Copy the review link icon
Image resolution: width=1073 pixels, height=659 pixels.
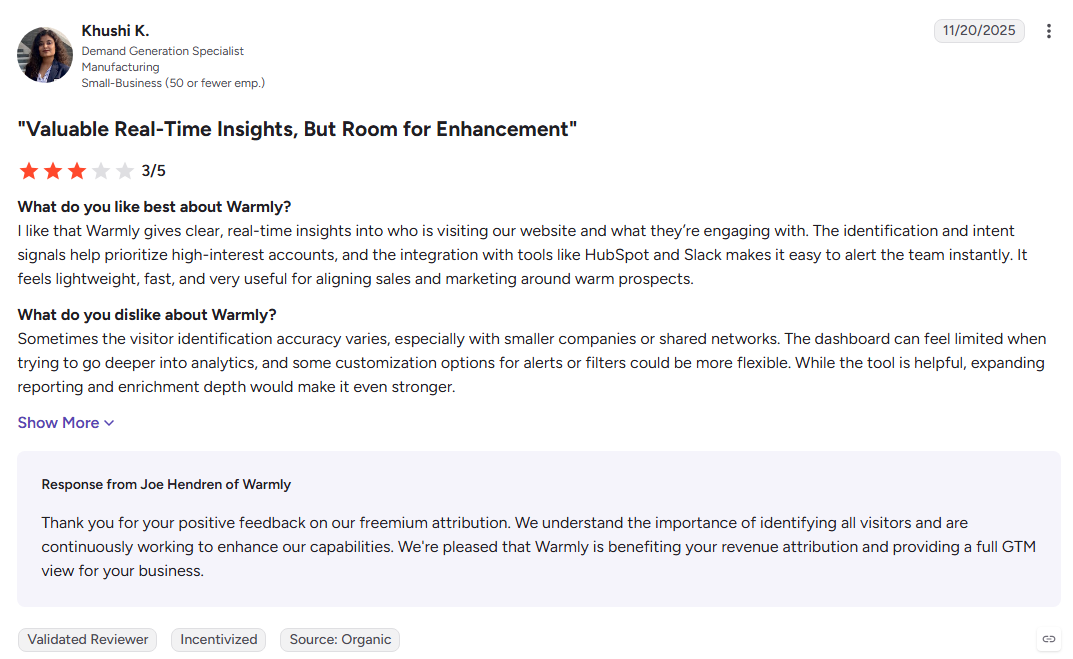coord(1048,639)
